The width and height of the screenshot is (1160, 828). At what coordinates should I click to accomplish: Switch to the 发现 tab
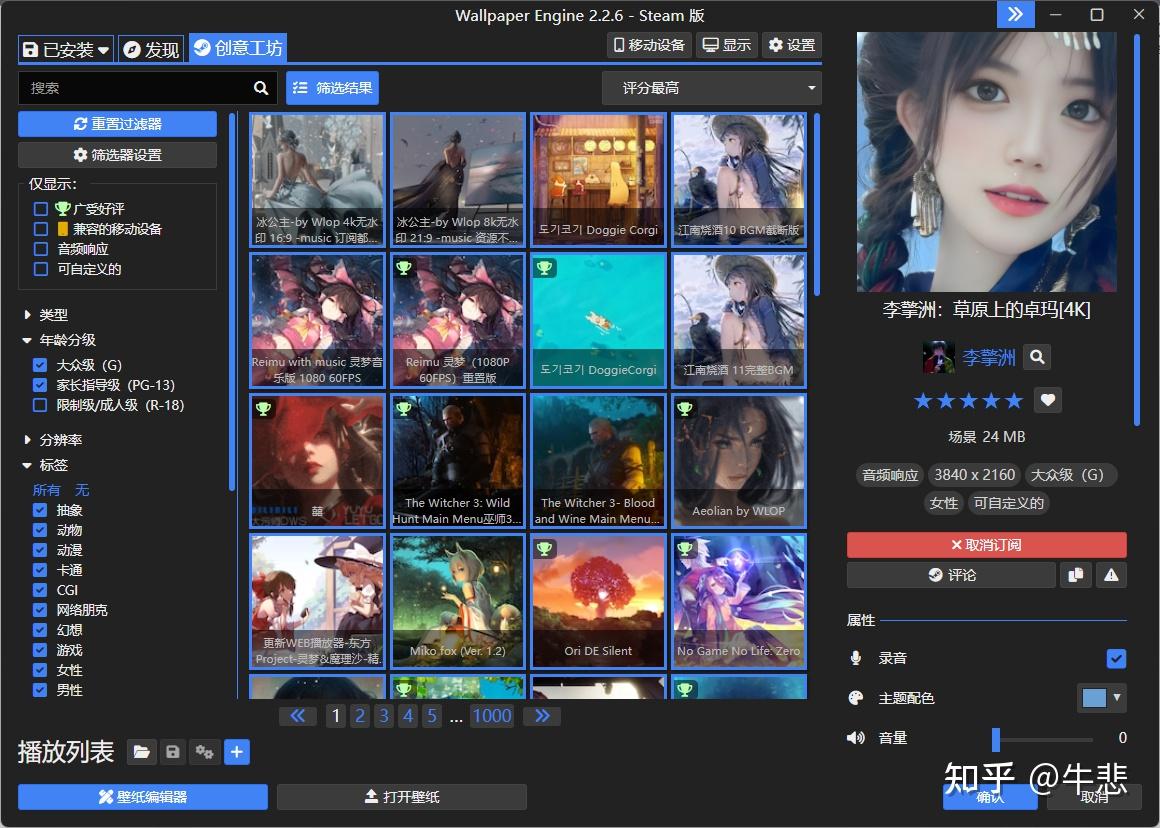tap(152, 50)
